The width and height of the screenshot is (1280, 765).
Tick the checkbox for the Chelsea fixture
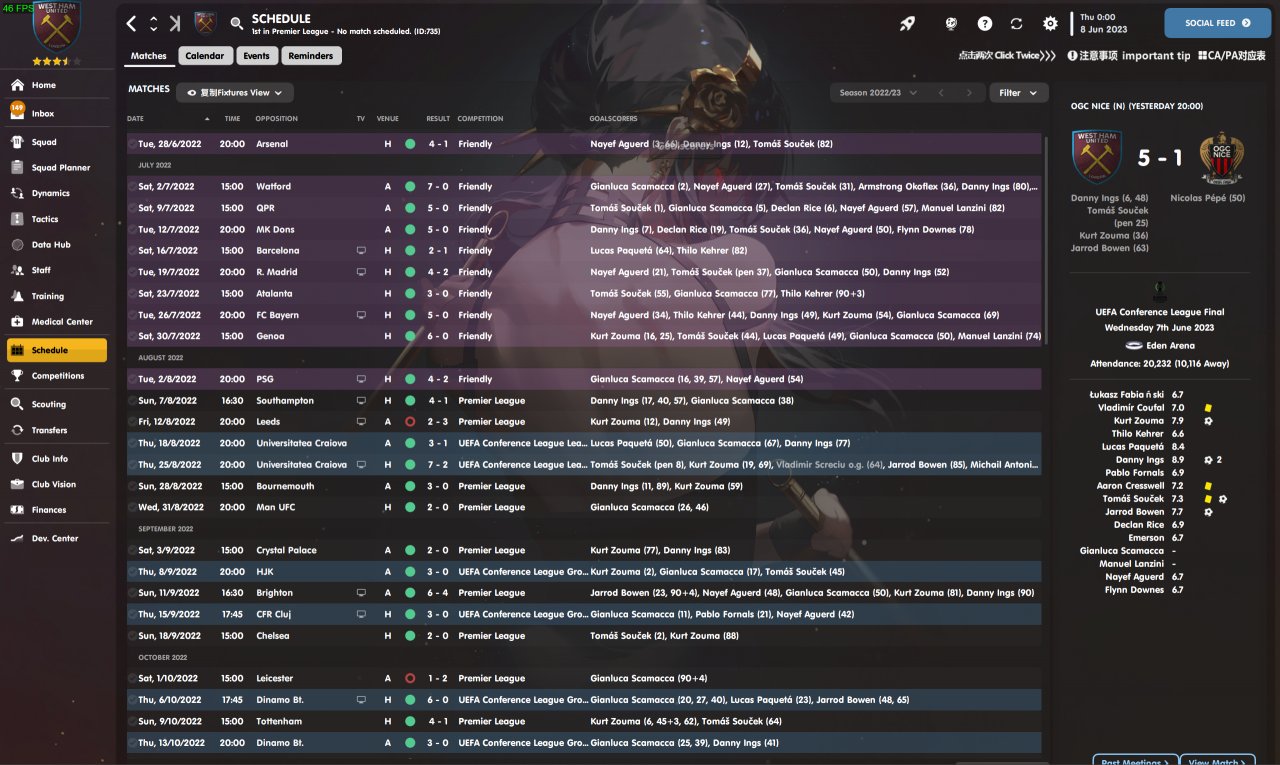coord(133,636)
